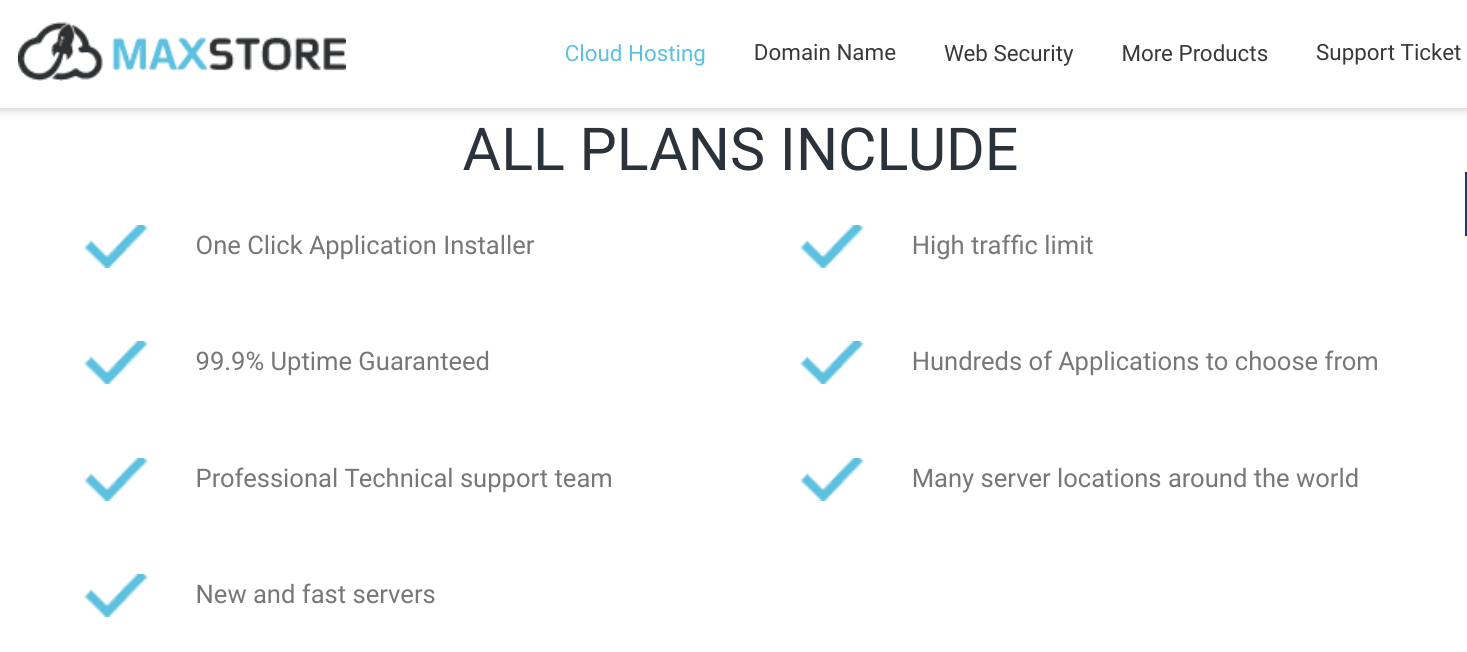Screen dimensions: 1467x652
Task: Click the ALL PLANS INCLUDE heading
Action: 741,150
